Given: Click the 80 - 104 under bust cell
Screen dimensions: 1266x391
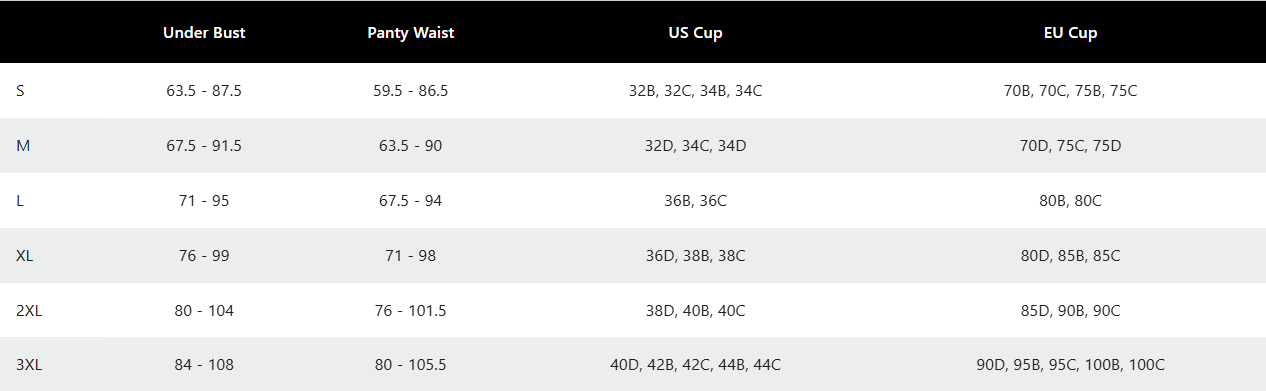Looking at the screenshot, I should pos(204,310).
